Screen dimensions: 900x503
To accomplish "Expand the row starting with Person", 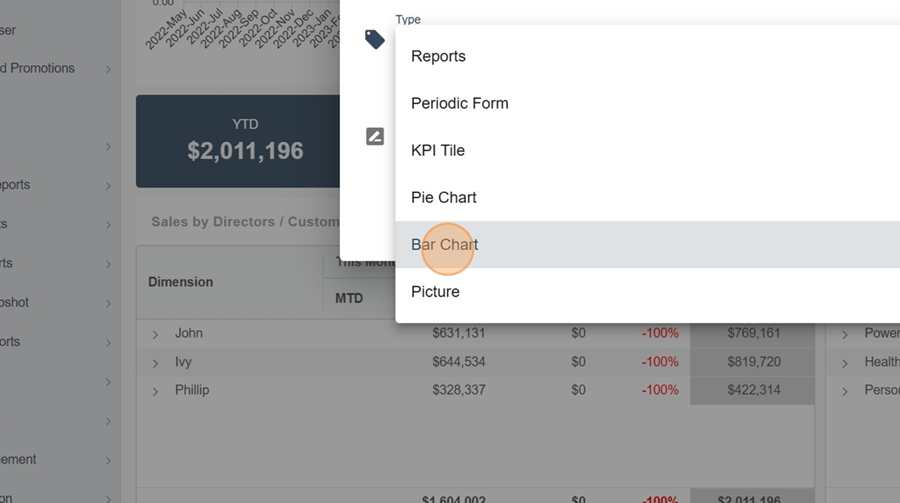I will click(845, 391).
